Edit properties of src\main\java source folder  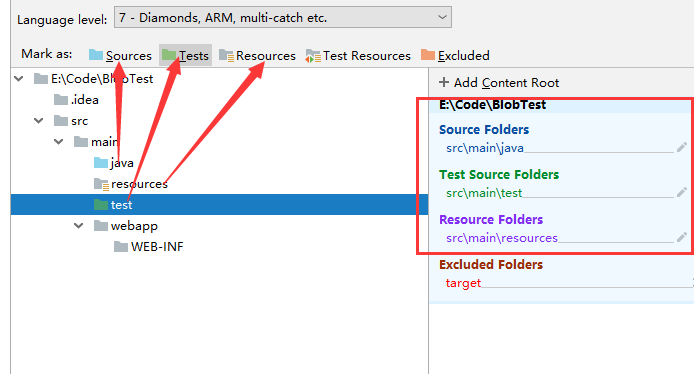pos(682,147)
